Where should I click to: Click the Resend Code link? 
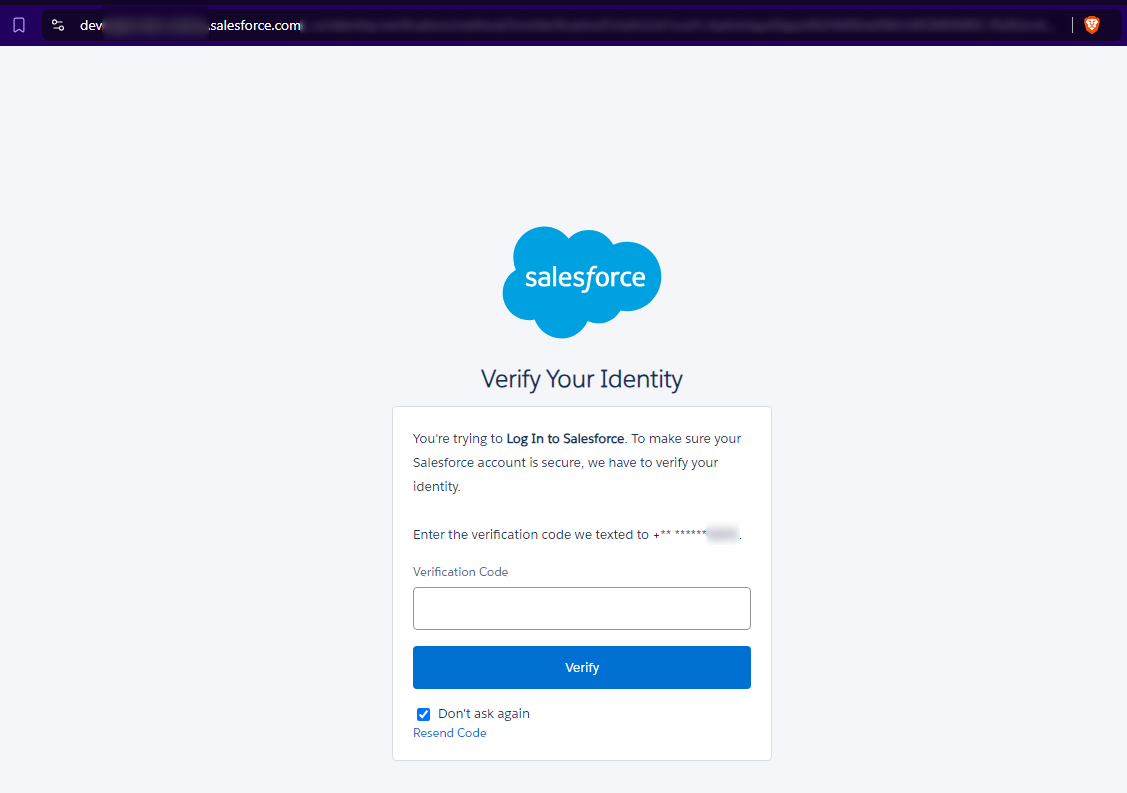(449, 733)
